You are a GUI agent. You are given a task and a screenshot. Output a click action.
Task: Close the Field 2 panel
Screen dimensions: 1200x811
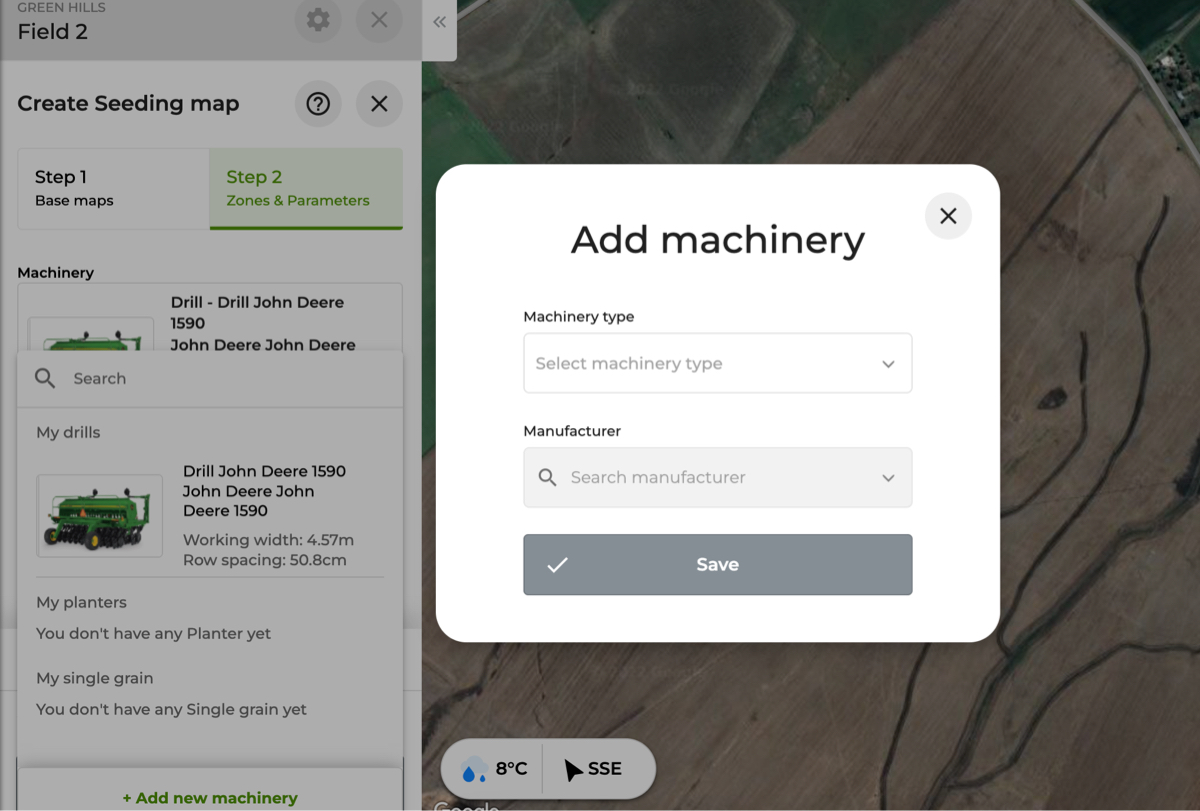click(379, 20)
